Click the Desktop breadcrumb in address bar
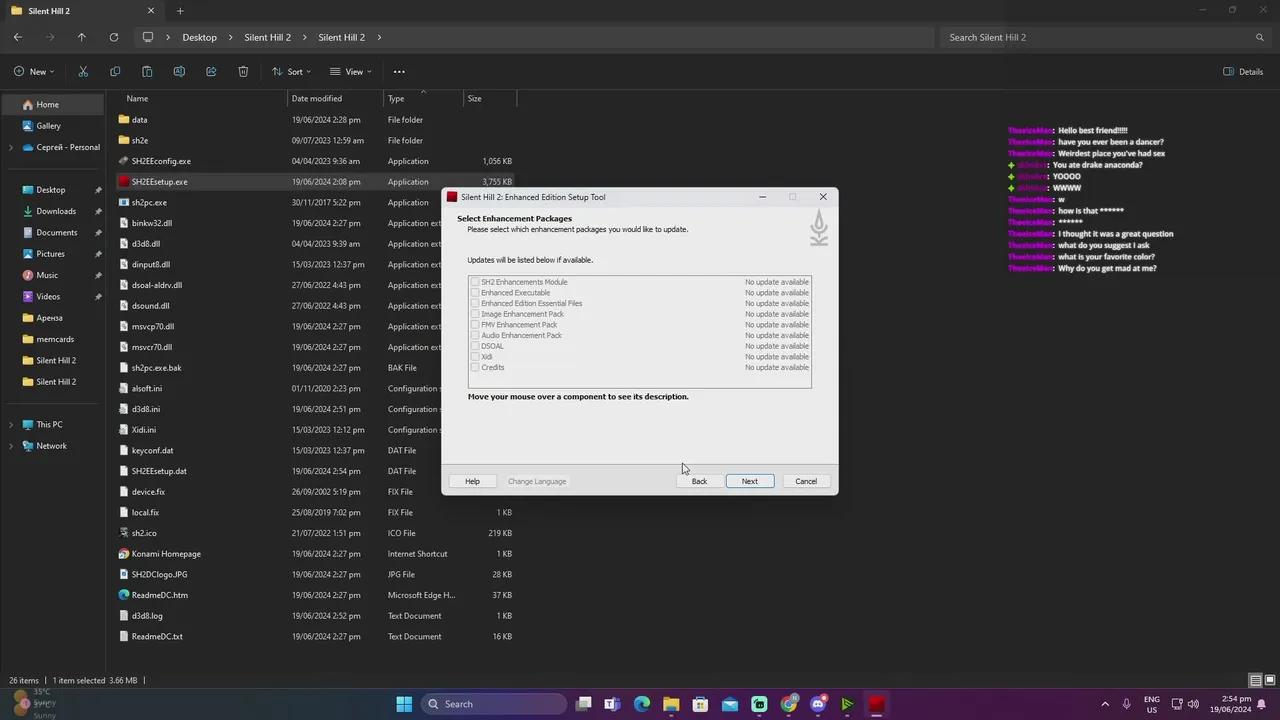This screenshot has height=720, width=1280. click(x=199, y=37)
